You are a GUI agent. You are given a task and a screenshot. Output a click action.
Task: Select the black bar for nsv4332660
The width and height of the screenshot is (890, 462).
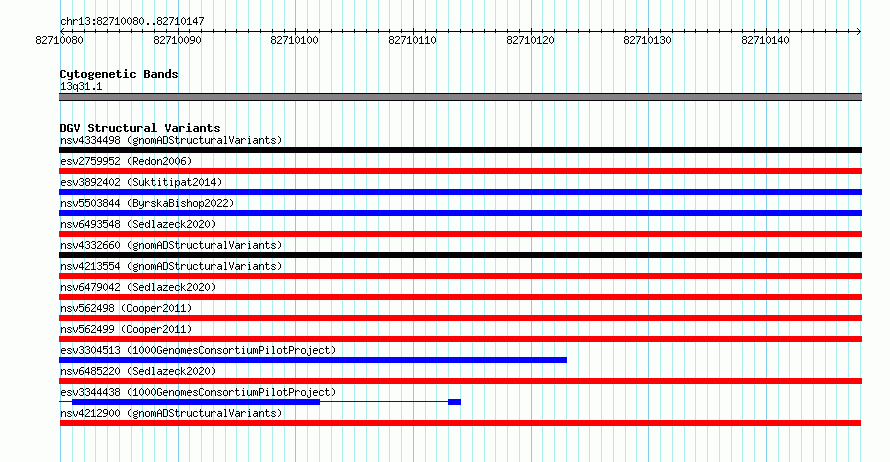[x=460, y=255]
